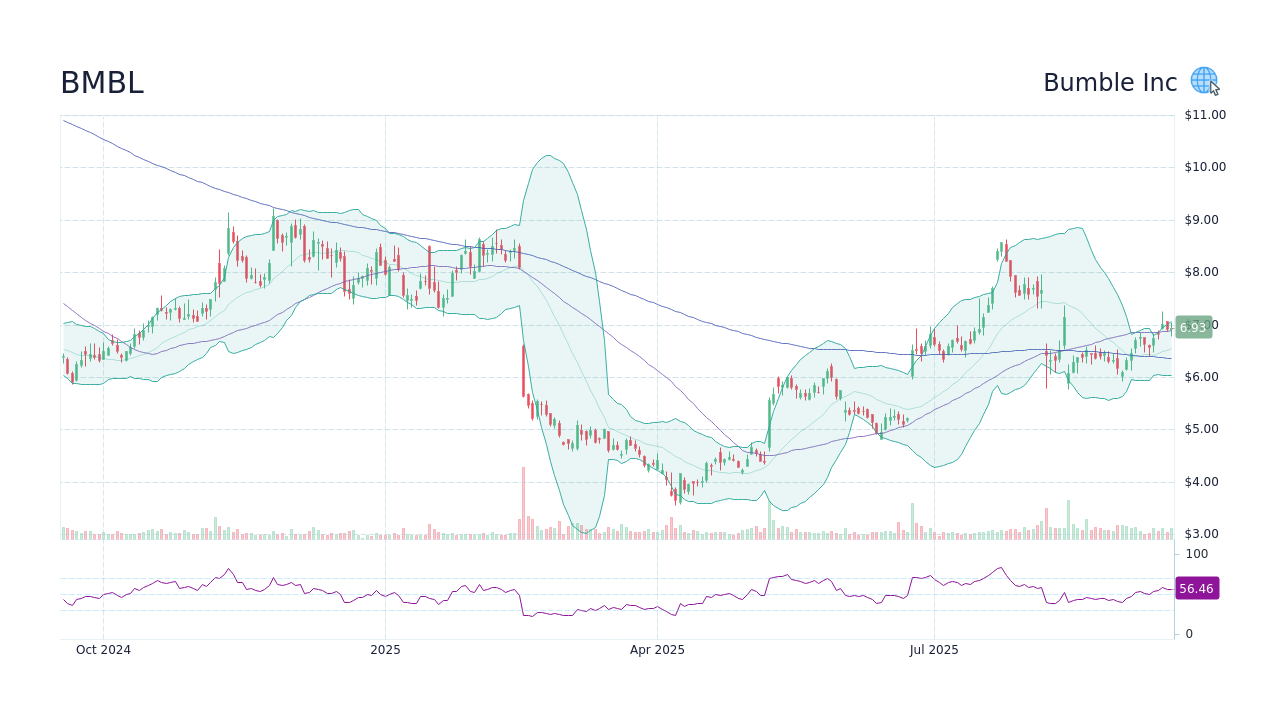This screenshot has height=720, width=1280.
Task: Click the purple RSI line at its August peak
Action: pos(1000,567)
